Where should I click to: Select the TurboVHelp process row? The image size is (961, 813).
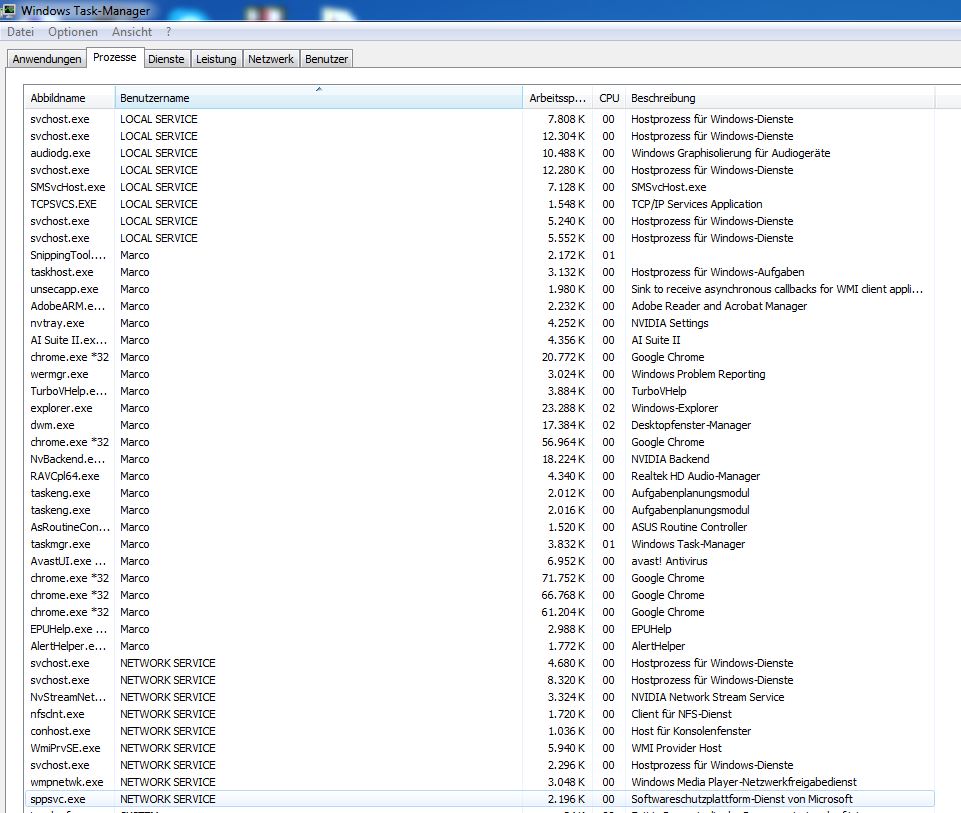[480, 391]
